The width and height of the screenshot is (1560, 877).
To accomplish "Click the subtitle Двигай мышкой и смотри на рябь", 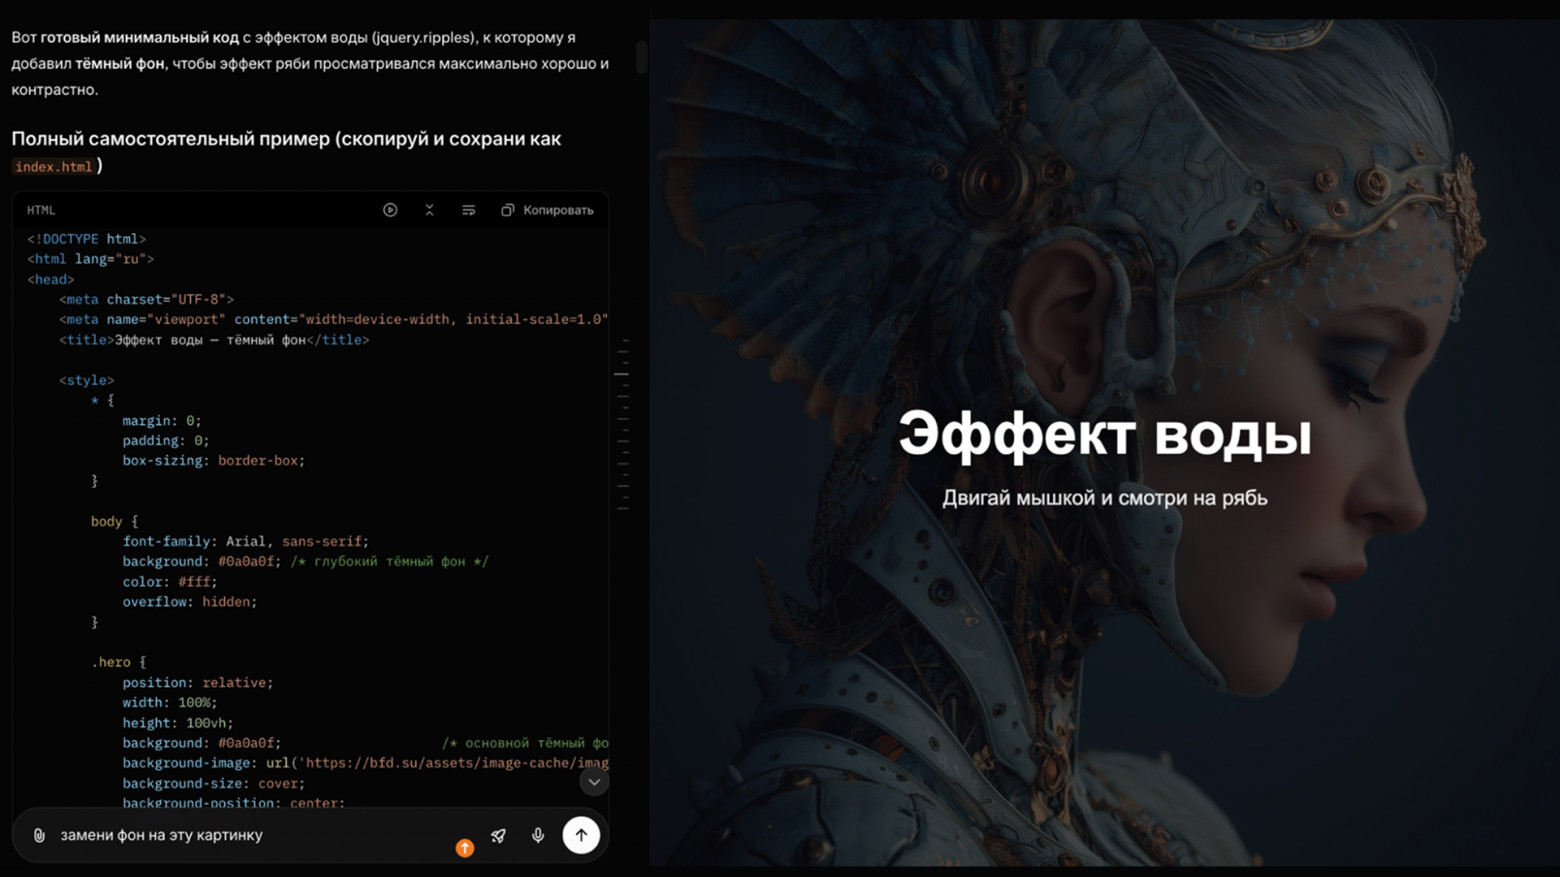I will [x=1106, y=497].
